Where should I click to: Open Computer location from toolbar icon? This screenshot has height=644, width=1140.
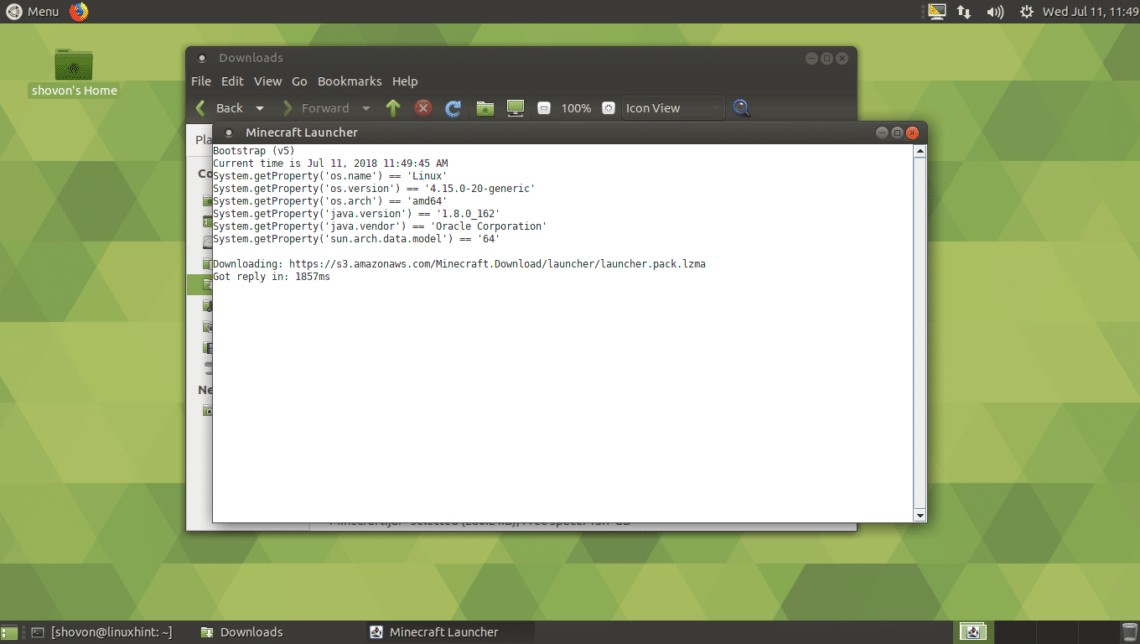point(515,108)
